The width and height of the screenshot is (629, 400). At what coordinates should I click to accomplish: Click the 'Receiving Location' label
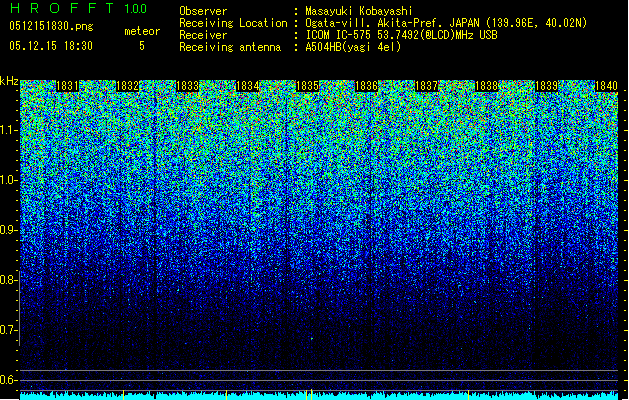point(233,23)
